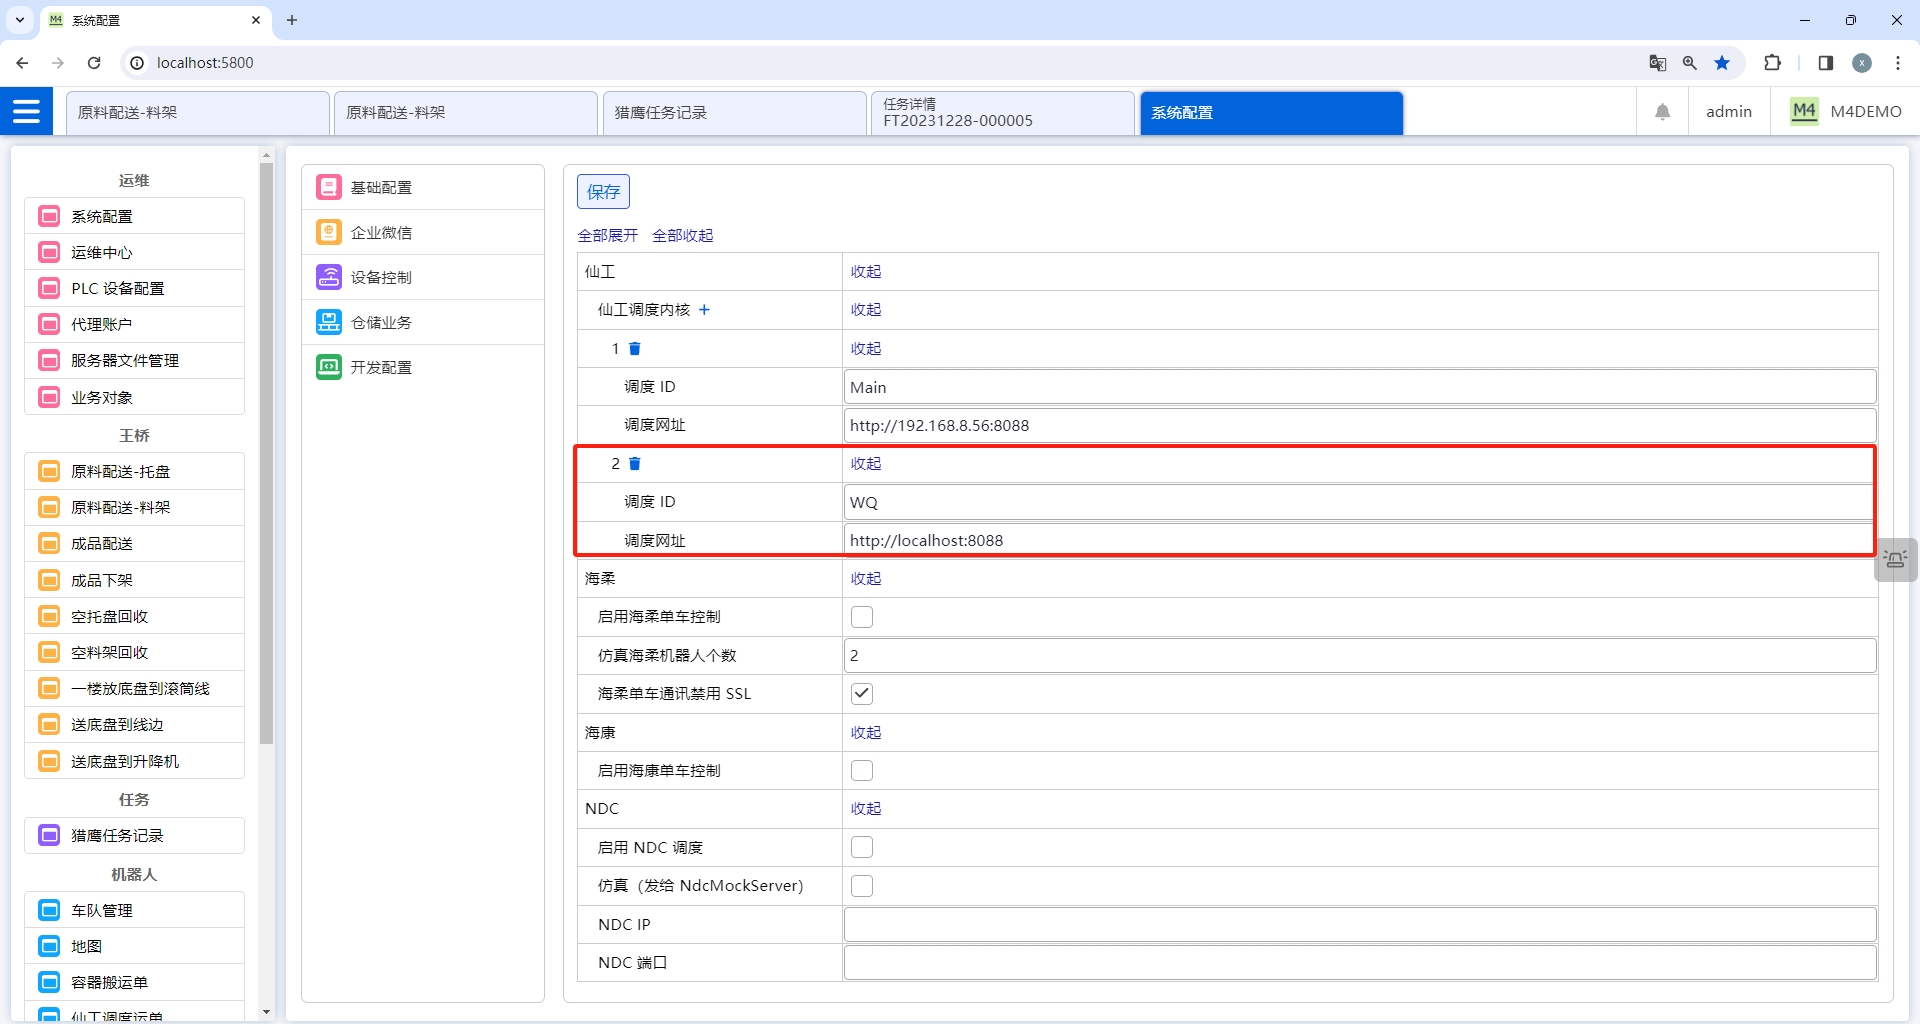Image resolution: width=1920 pixels, height=1024 pixels.
Task: Enable 启用海康单车控制 checkbox
Action: click(861, 771)
